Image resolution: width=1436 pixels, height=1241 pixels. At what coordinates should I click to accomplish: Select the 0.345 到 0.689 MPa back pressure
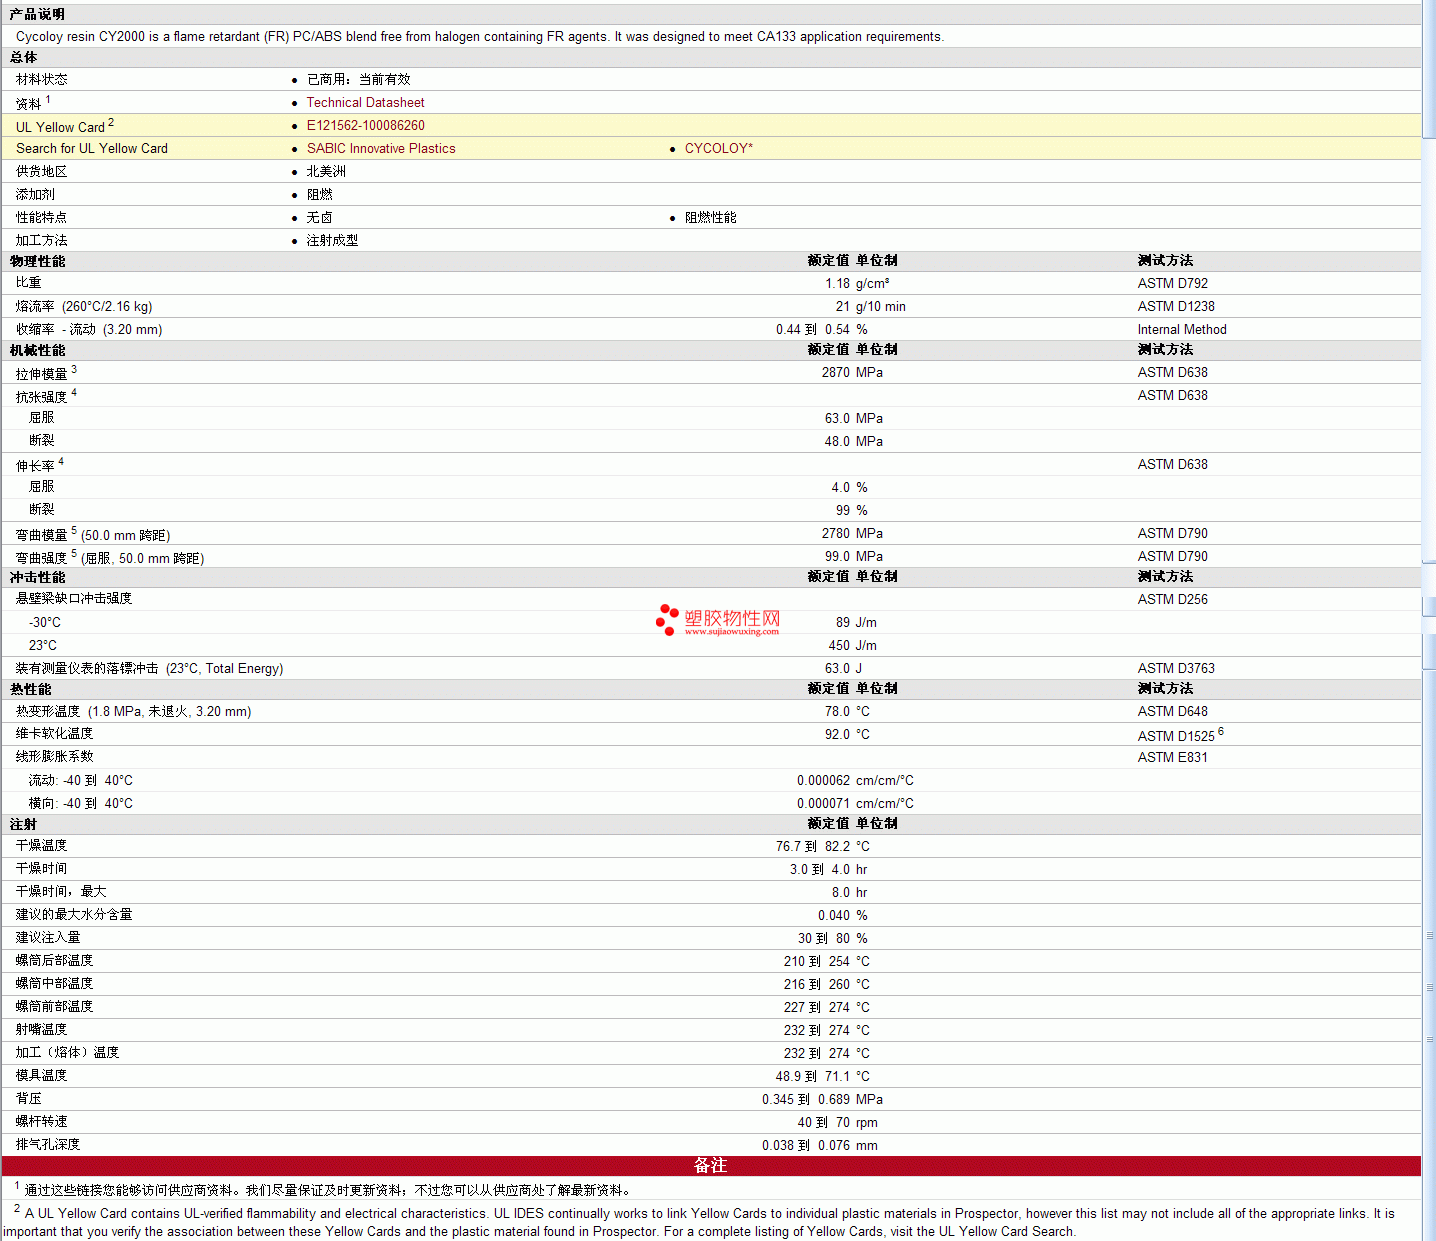pos(822,1099)
